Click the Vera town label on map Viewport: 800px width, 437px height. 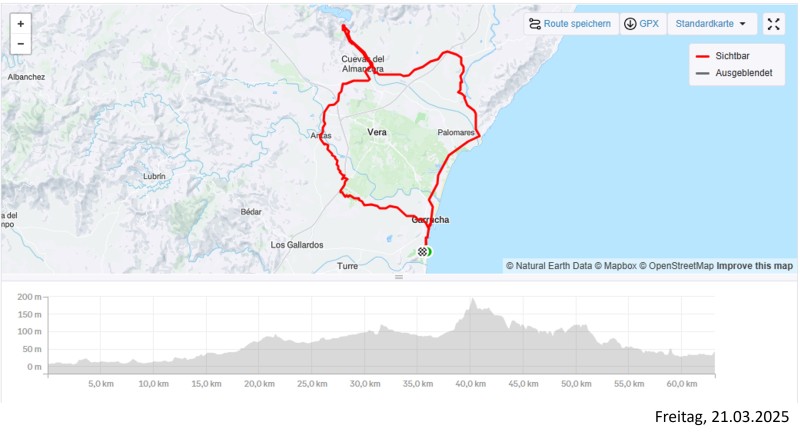coord(377,132)
